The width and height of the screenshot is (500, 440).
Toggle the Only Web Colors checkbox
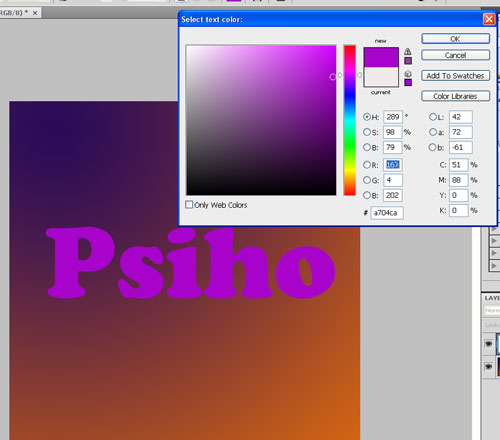[189, 204]
